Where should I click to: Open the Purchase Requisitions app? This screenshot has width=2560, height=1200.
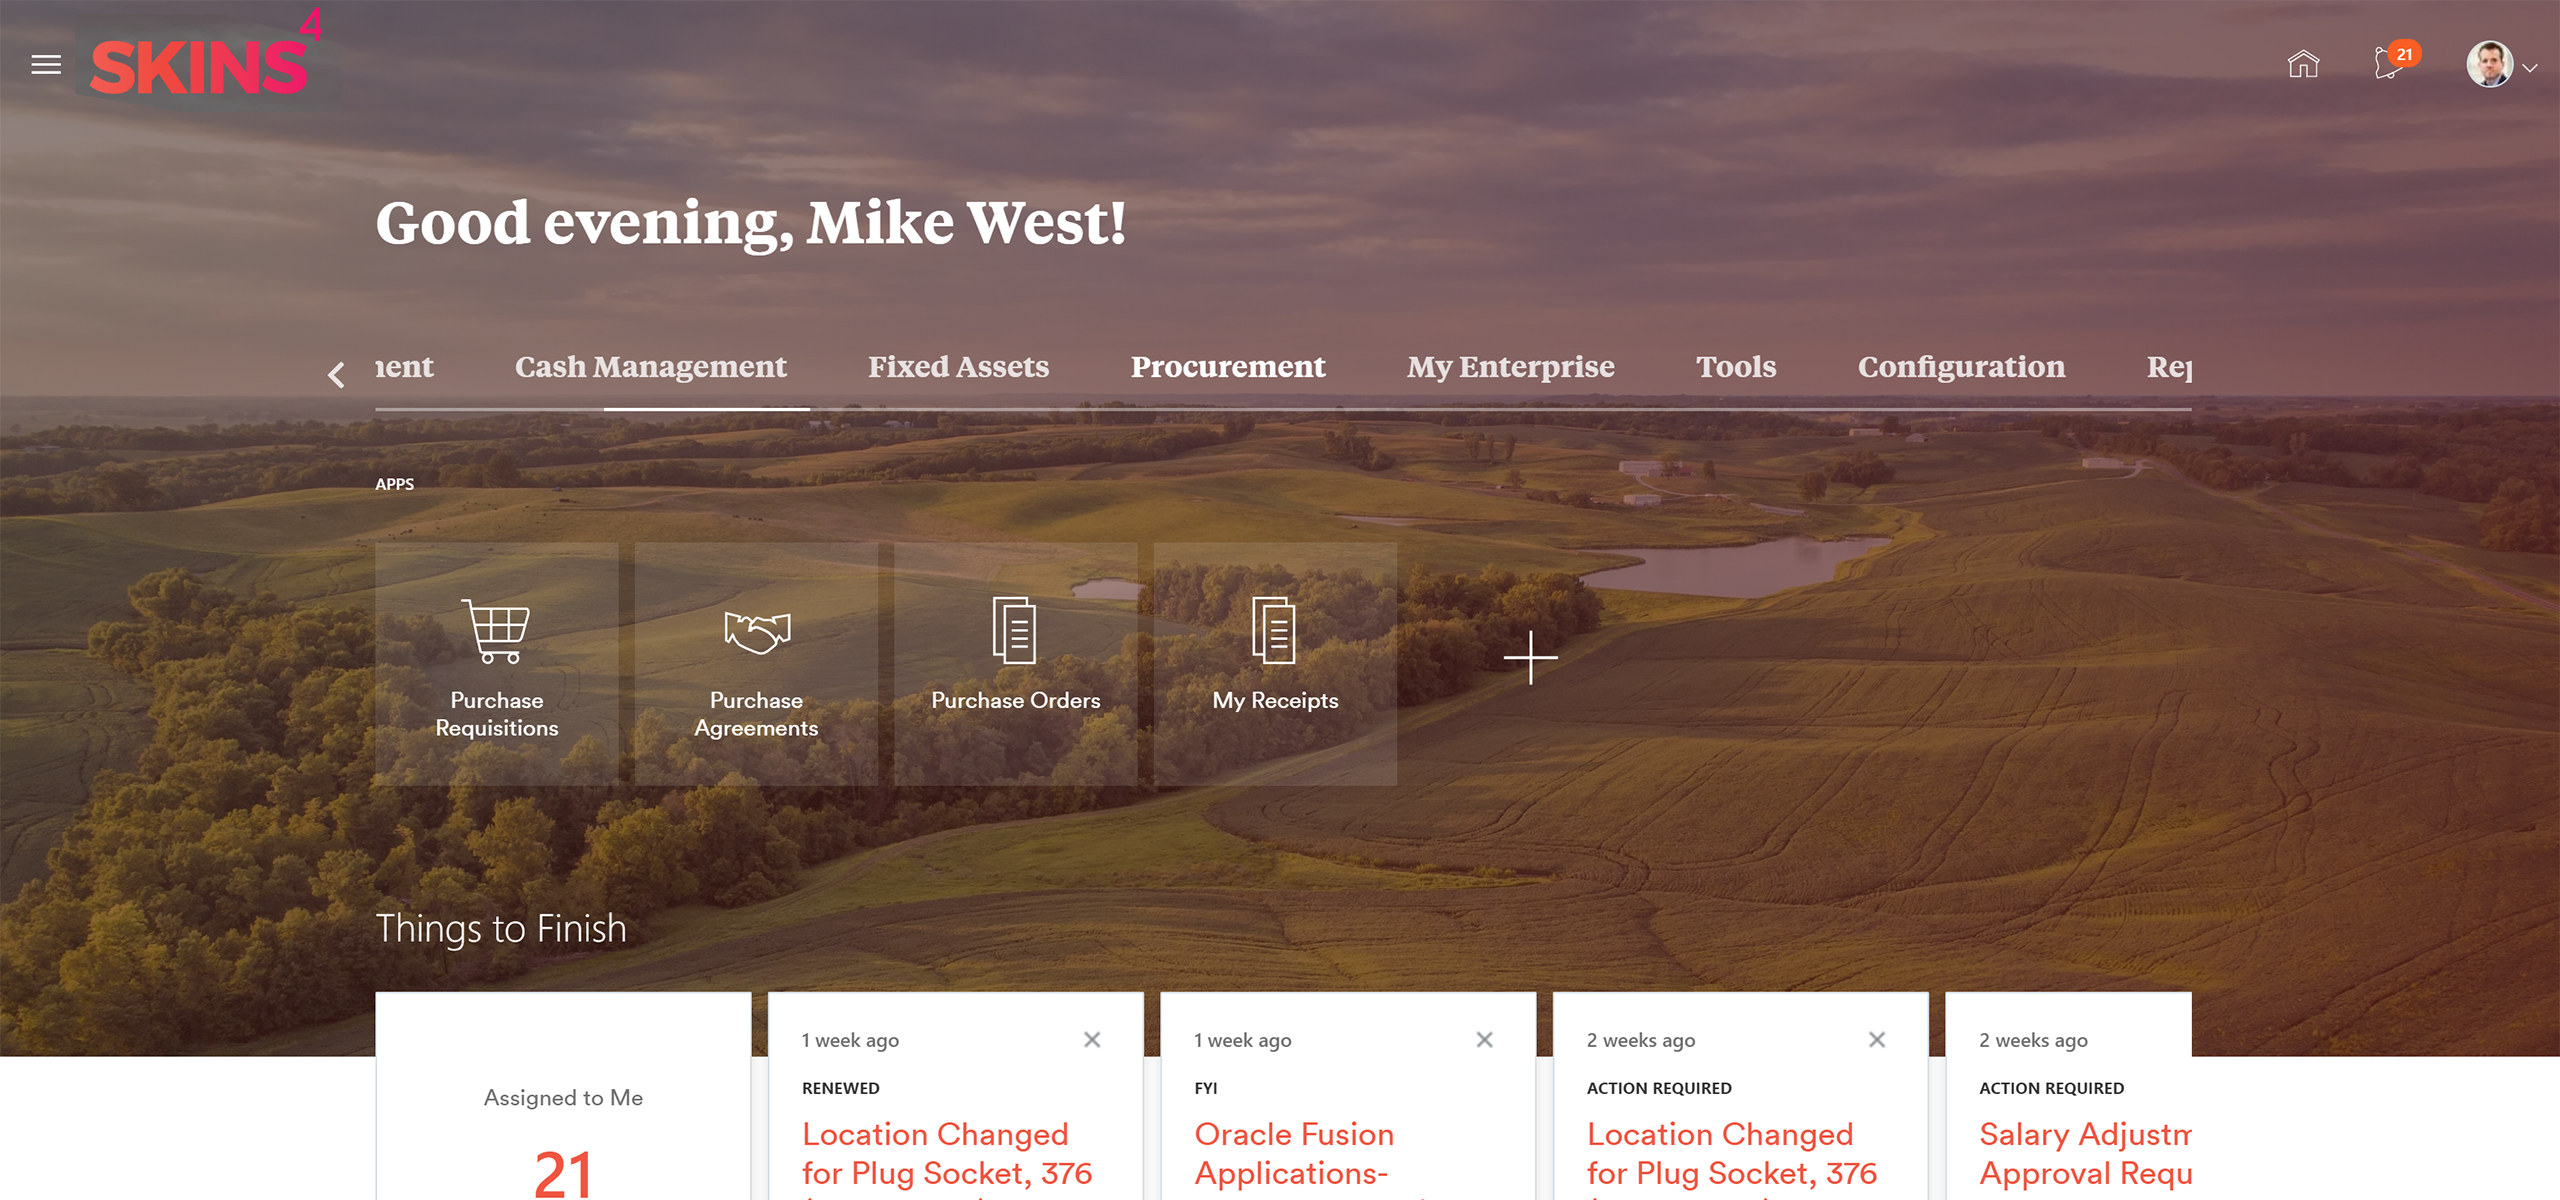[497, 664]
